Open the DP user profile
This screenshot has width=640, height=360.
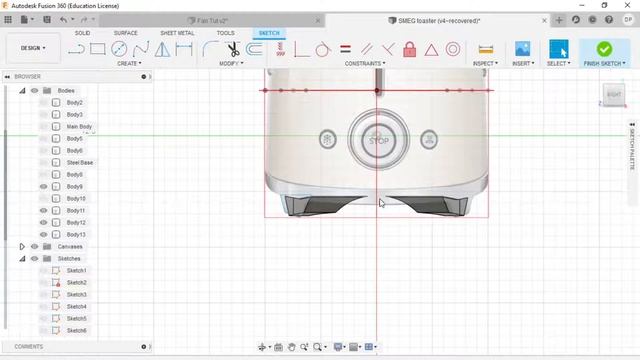pyautogui.click(x=628, y=20)
